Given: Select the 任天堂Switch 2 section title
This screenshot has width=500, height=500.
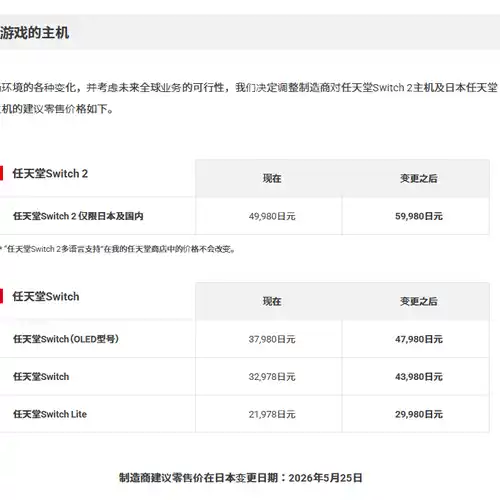Looking at the screenshot, I should click(x=50, y=173).
